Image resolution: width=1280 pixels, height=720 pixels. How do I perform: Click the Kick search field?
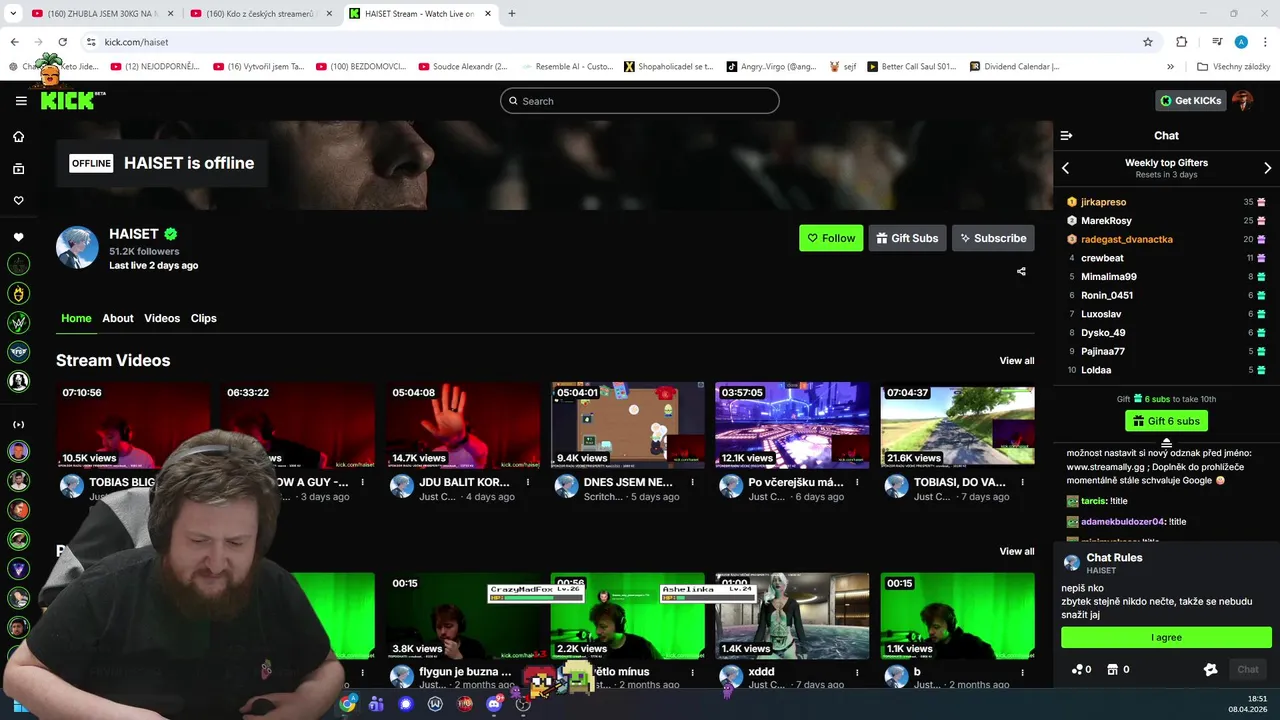click(640, 101)
